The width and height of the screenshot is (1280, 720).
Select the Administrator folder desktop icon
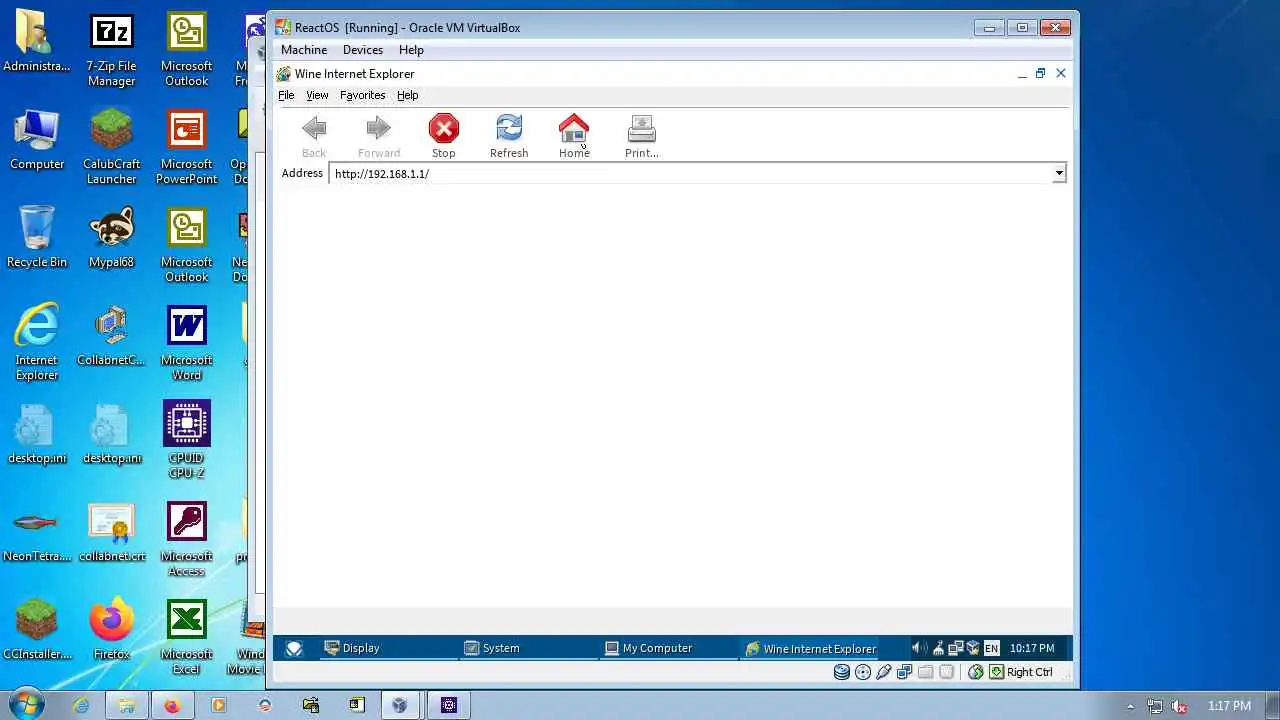pyautogui.click(x=37, y=42)
